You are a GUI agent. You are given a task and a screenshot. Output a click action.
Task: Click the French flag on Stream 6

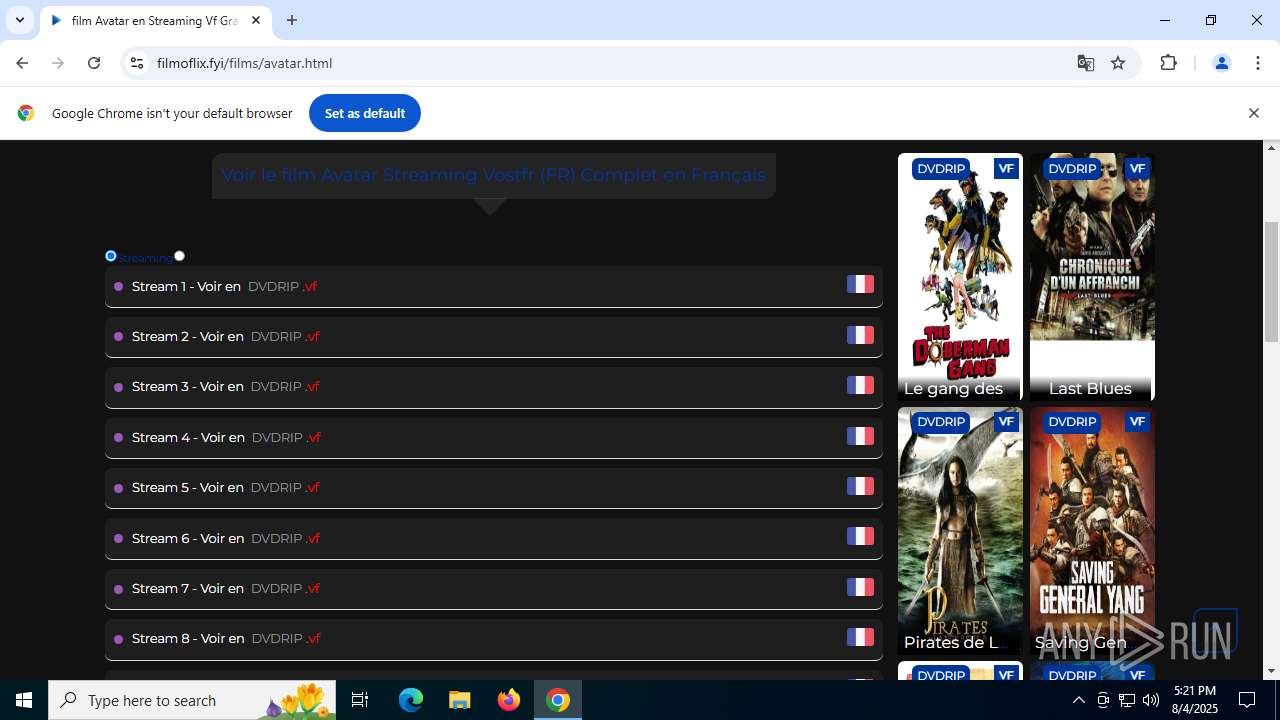860,536
